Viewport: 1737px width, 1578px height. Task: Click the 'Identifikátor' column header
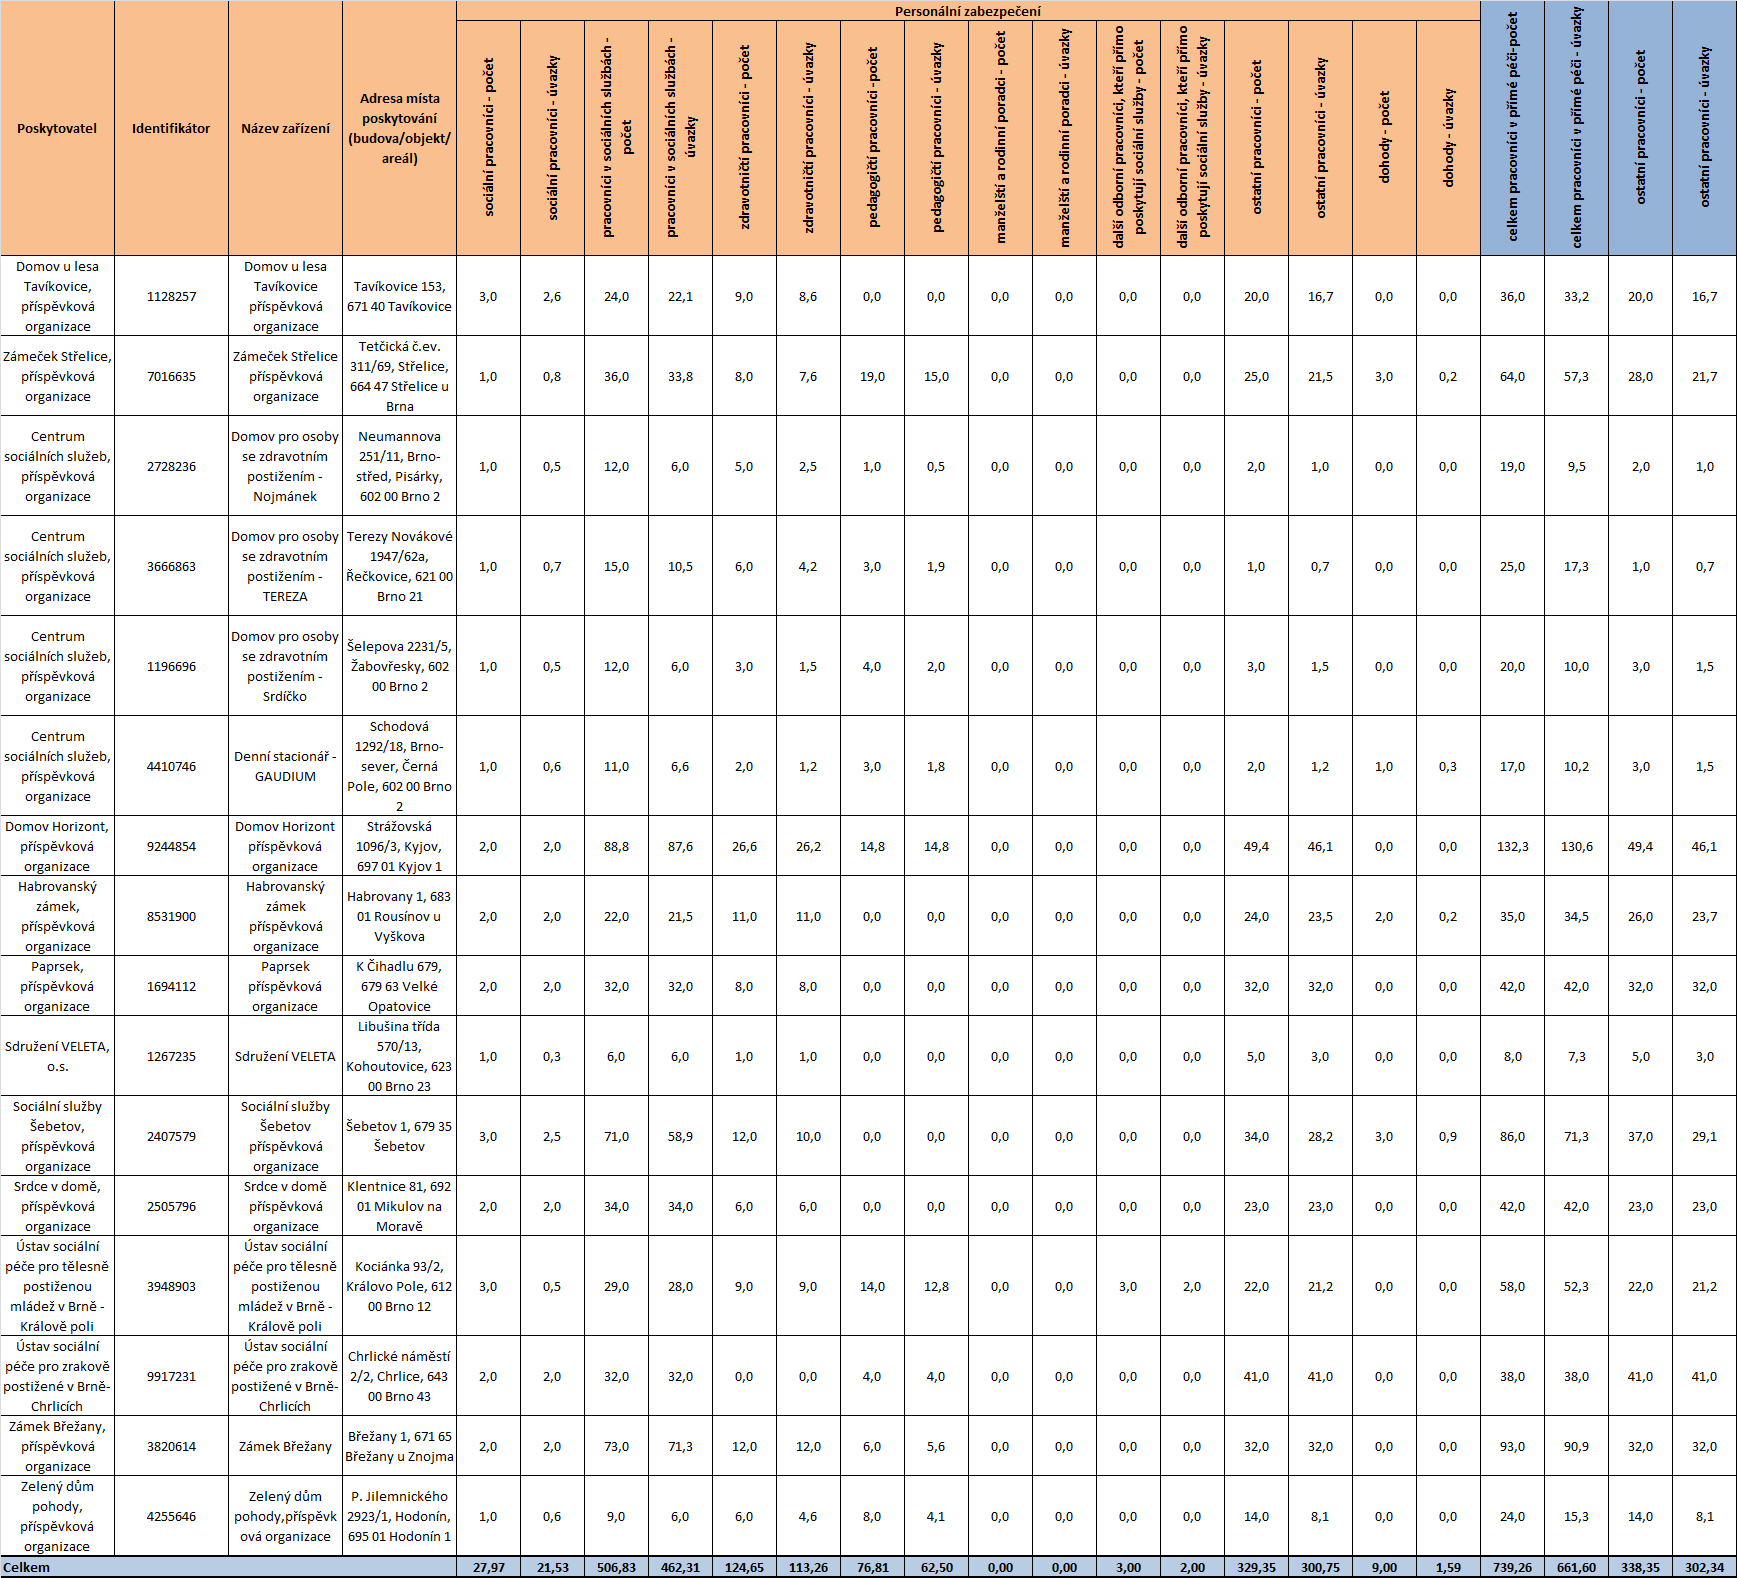171,128
